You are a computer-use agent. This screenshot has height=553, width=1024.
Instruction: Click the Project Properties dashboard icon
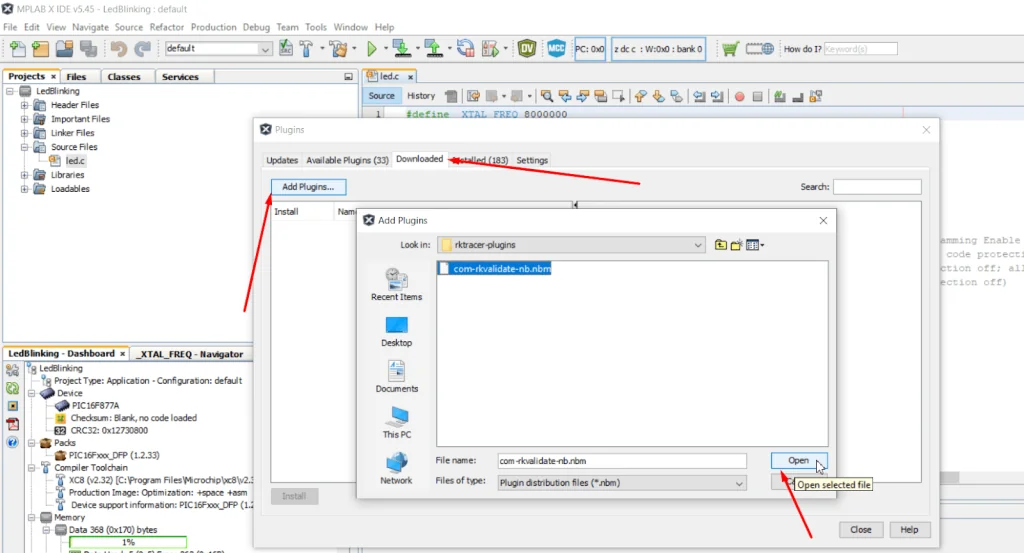click(x=12, y=370)
